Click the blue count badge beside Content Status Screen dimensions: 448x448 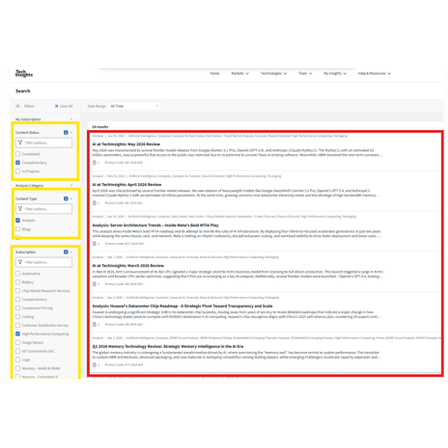coord(66,132)
